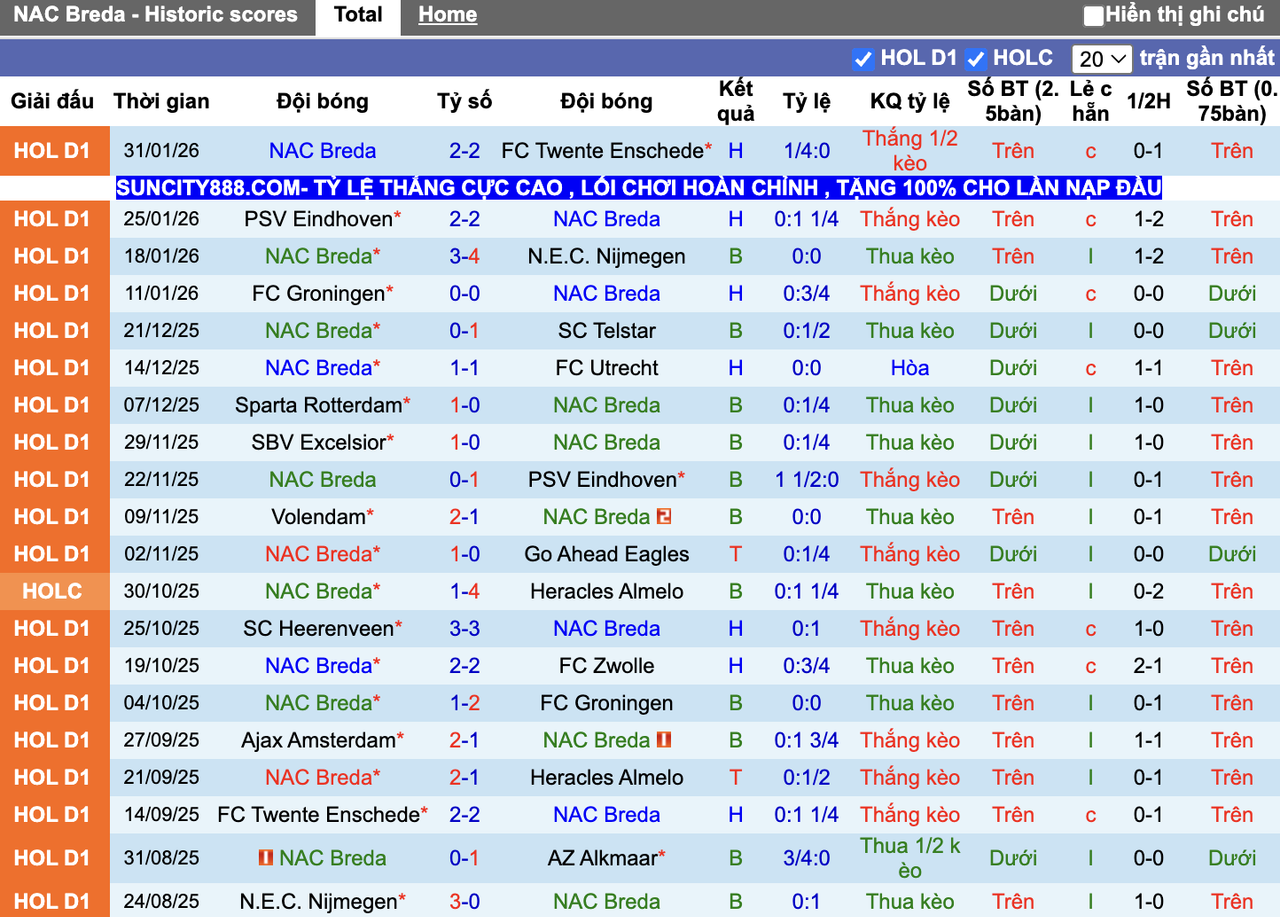Viewport: 1280px width, 917px height.
Task: Switch to the Total tab
Action: 358,15
